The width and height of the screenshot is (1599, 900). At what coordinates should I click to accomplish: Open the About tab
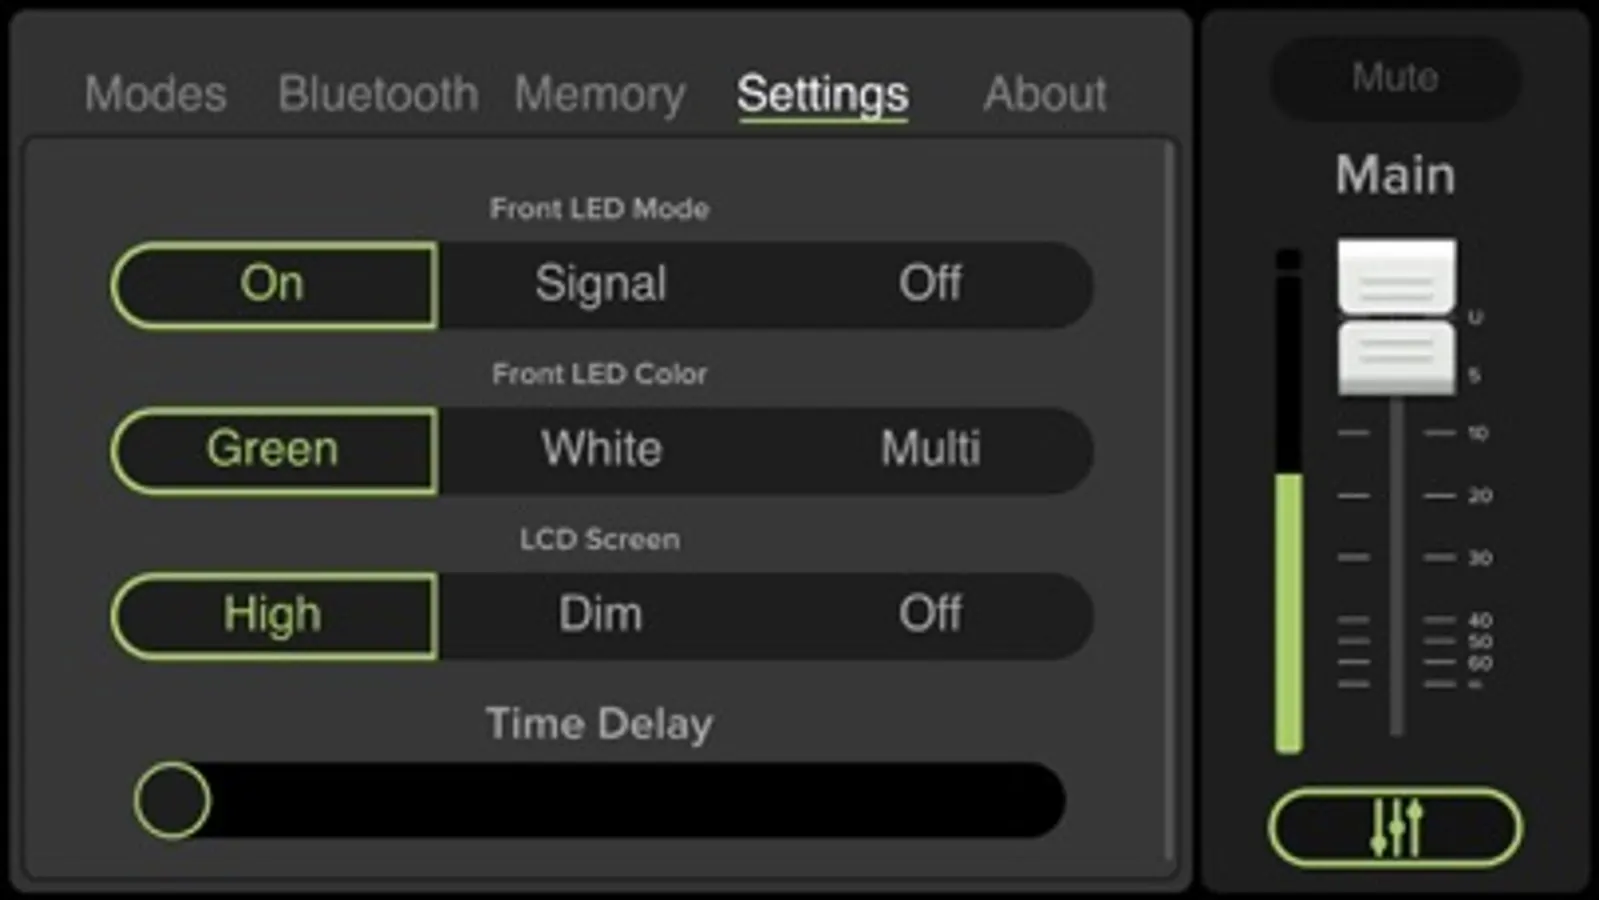1045,94
